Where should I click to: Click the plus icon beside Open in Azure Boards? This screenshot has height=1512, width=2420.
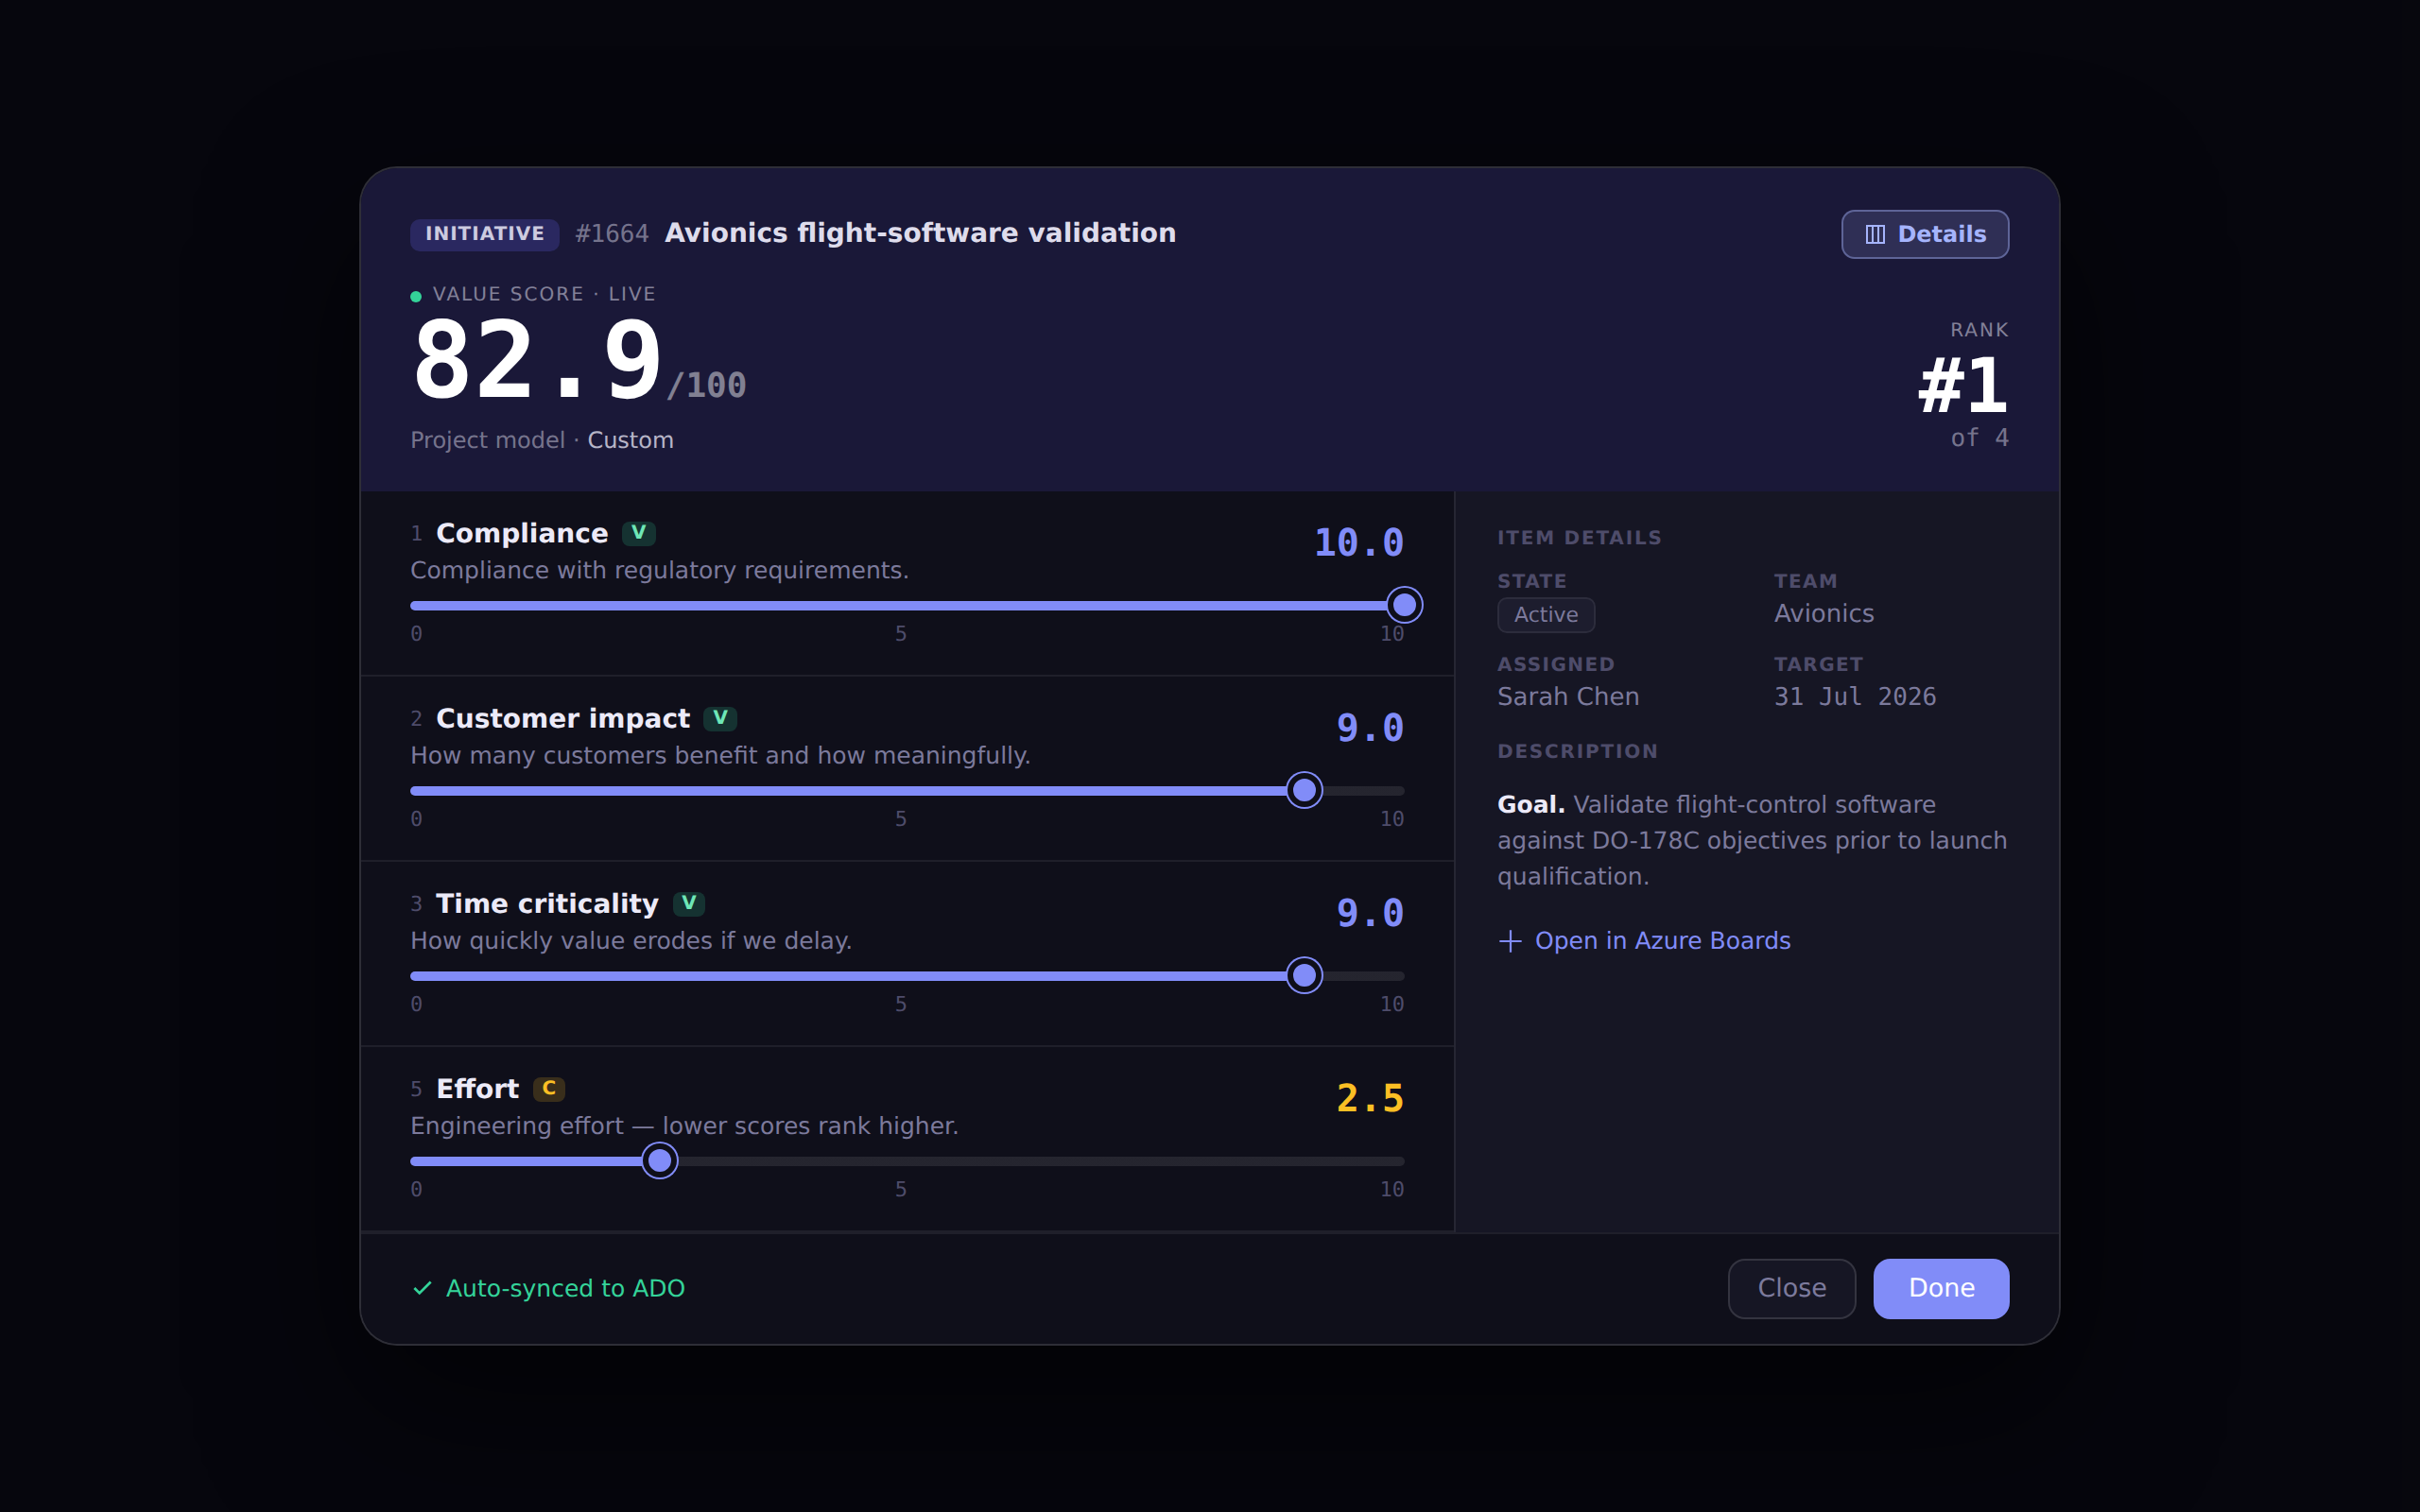(1510, 941)
